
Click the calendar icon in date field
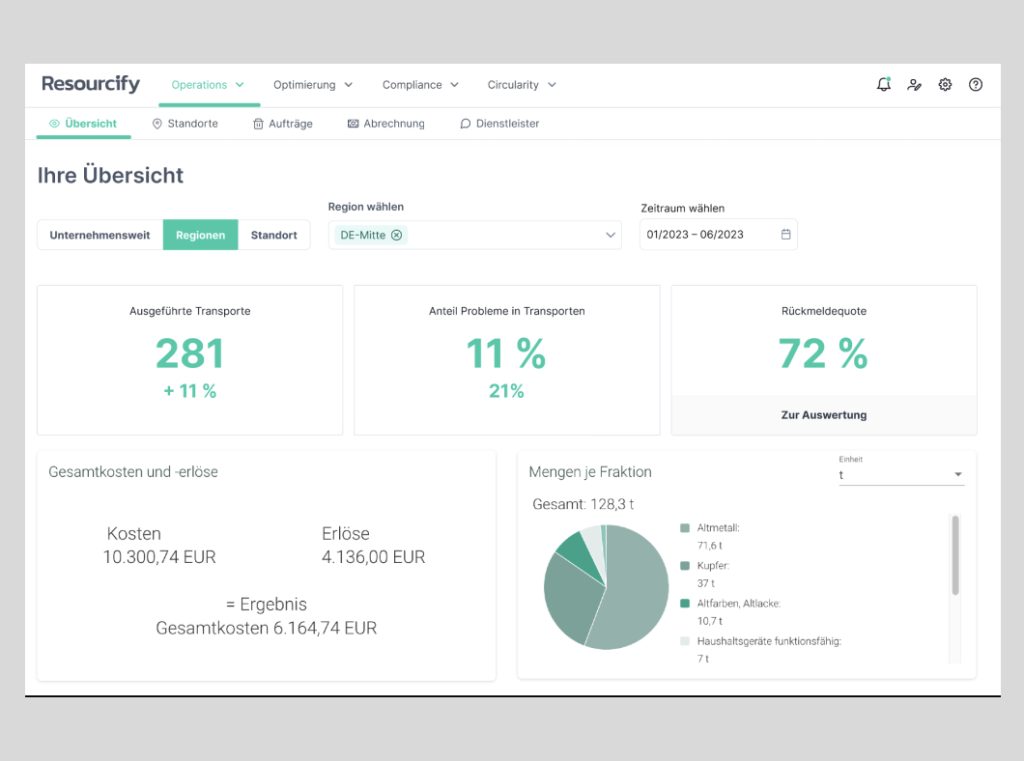point(786,235)
